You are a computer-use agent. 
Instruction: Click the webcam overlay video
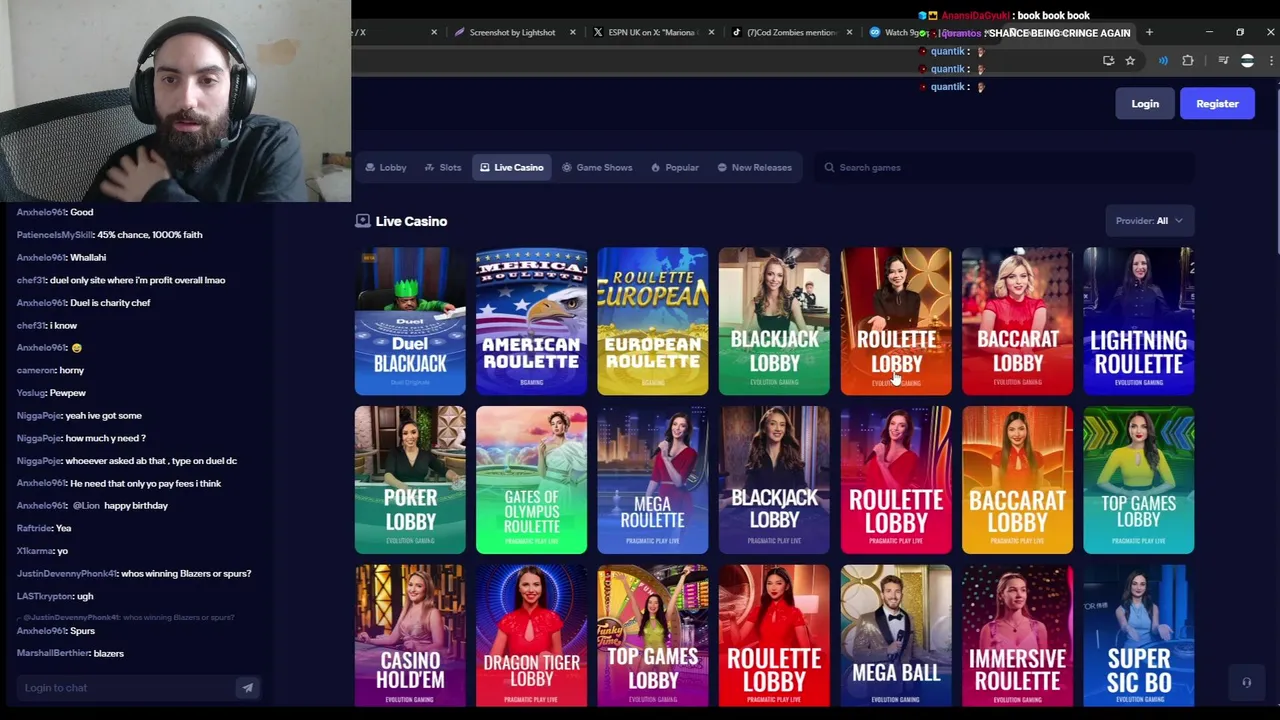click(175, 101)
